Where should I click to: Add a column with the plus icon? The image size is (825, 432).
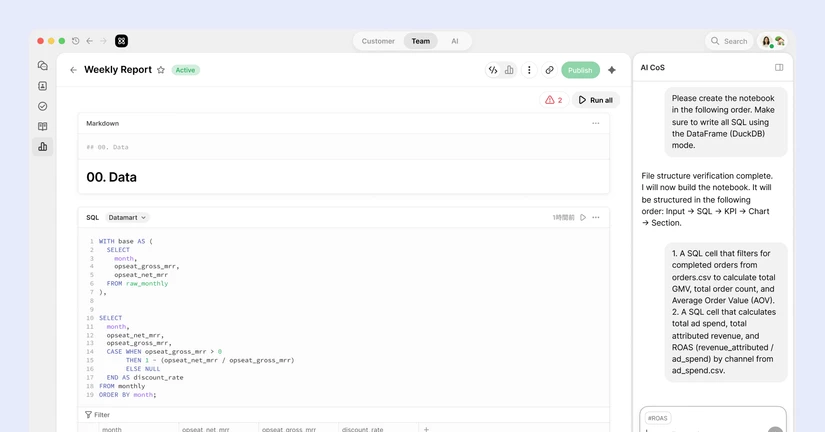coord(426,429)
